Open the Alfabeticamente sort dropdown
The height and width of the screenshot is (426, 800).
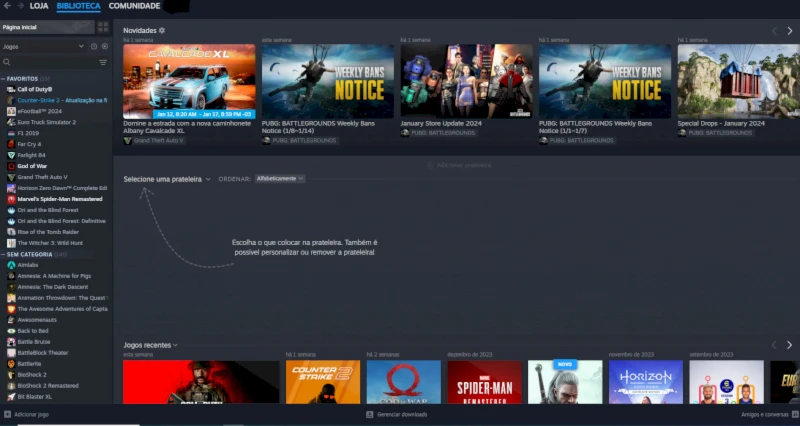tap(280, 179)
